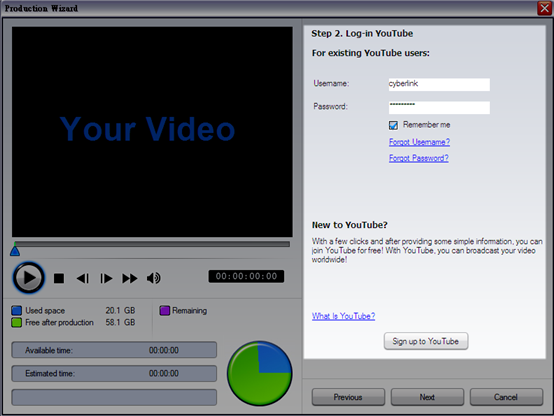Click the Estimated time readout

point(114,374)
